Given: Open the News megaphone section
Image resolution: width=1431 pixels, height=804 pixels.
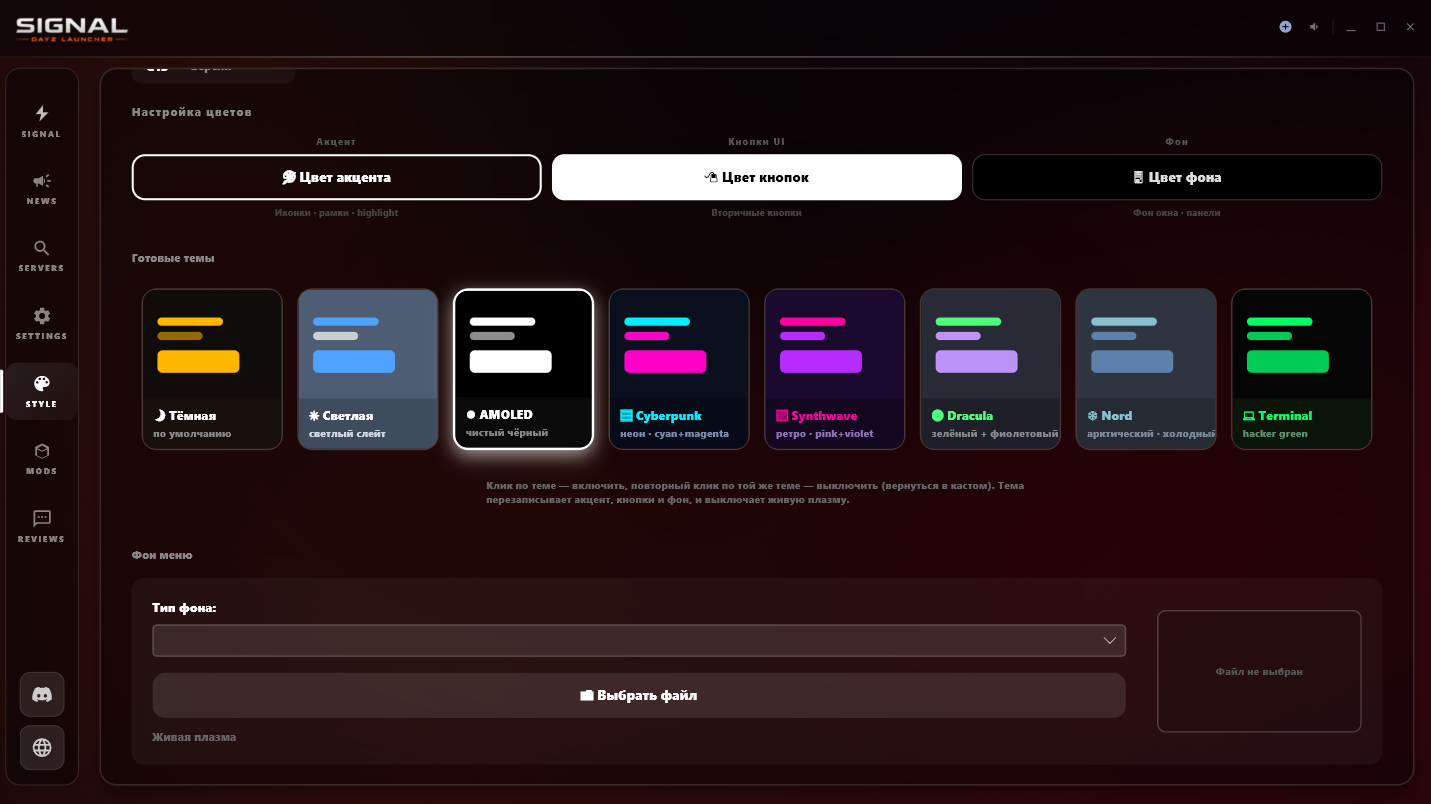Looking at the screenshot, I should coord(41,188).
